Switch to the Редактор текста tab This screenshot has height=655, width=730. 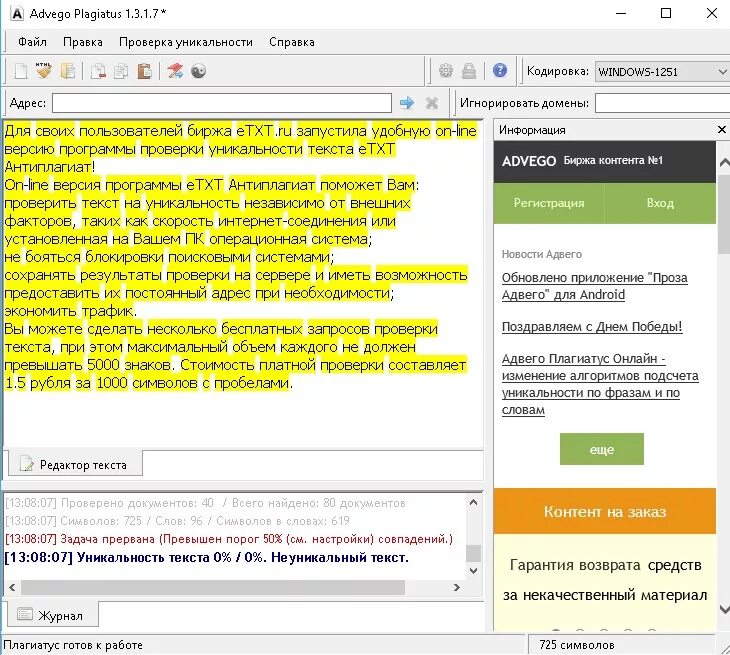click(x=75, y=464)
